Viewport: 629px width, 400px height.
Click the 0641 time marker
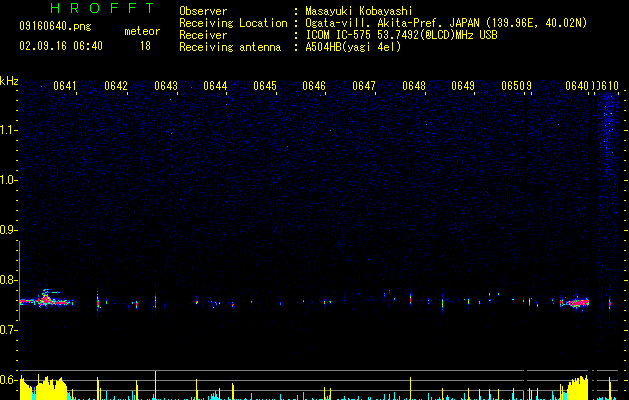pos(65,86)
